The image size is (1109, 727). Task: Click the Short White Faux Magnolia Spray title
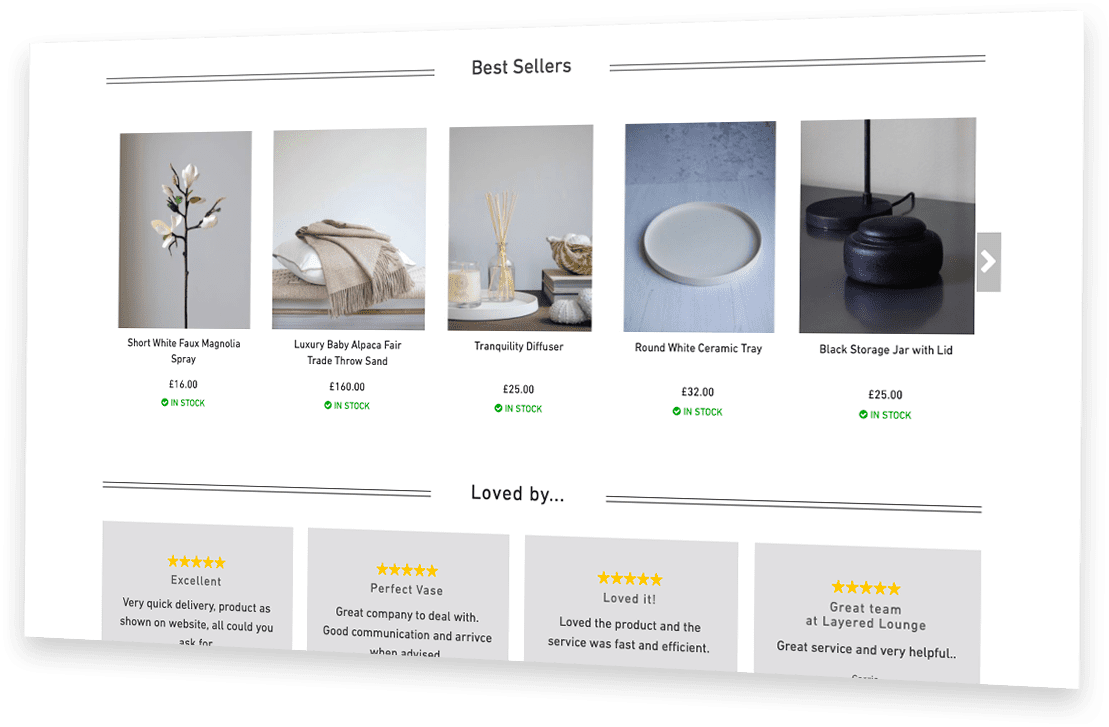(x=184, y=351)
